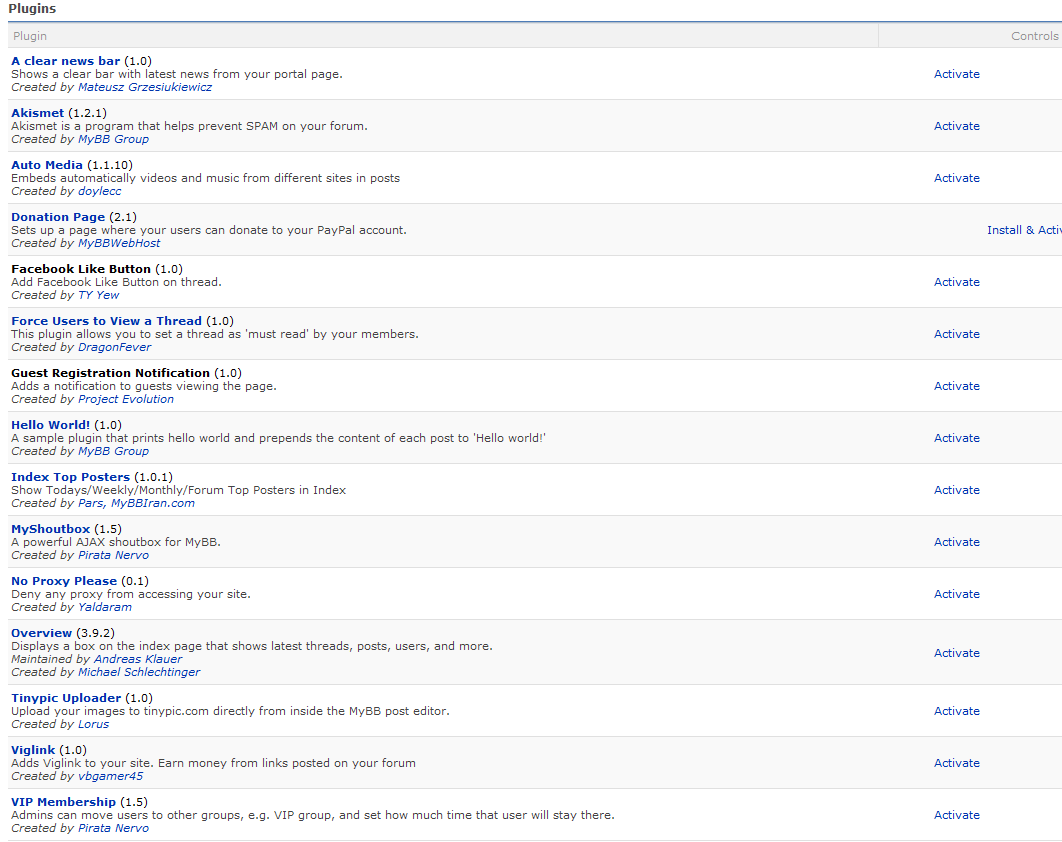Open Force Users to View a Thread link
1062x842 pixels.
(x=106, y=321)
